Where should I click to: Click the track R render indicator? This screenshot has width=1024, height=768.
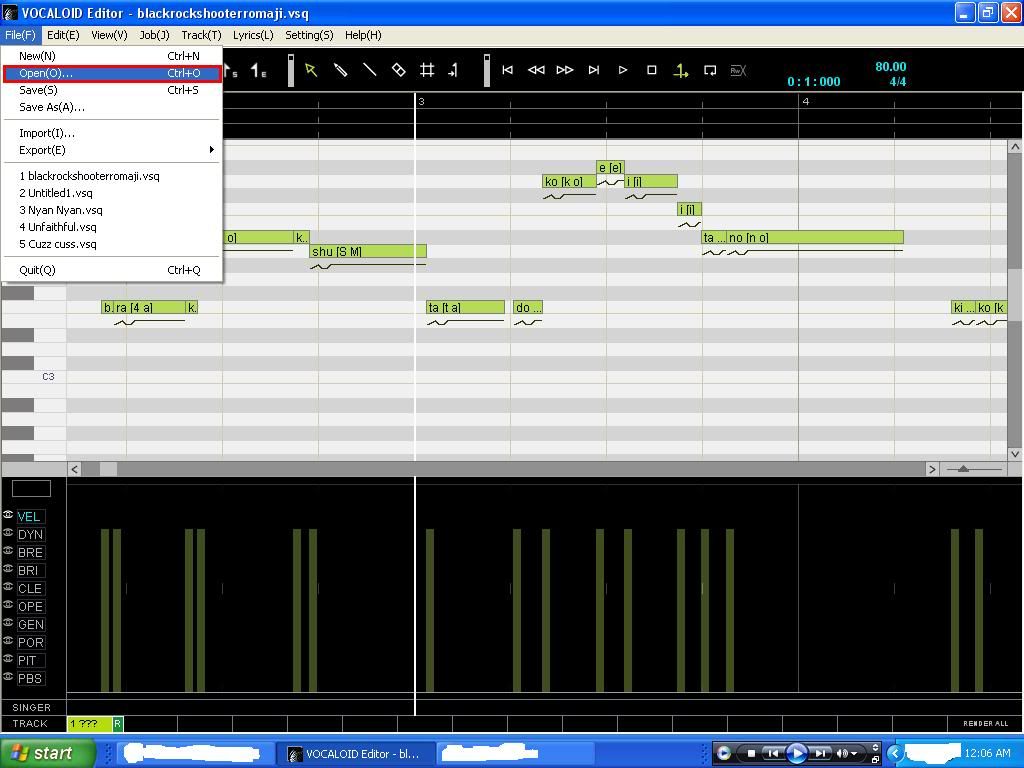pos(118,724)
